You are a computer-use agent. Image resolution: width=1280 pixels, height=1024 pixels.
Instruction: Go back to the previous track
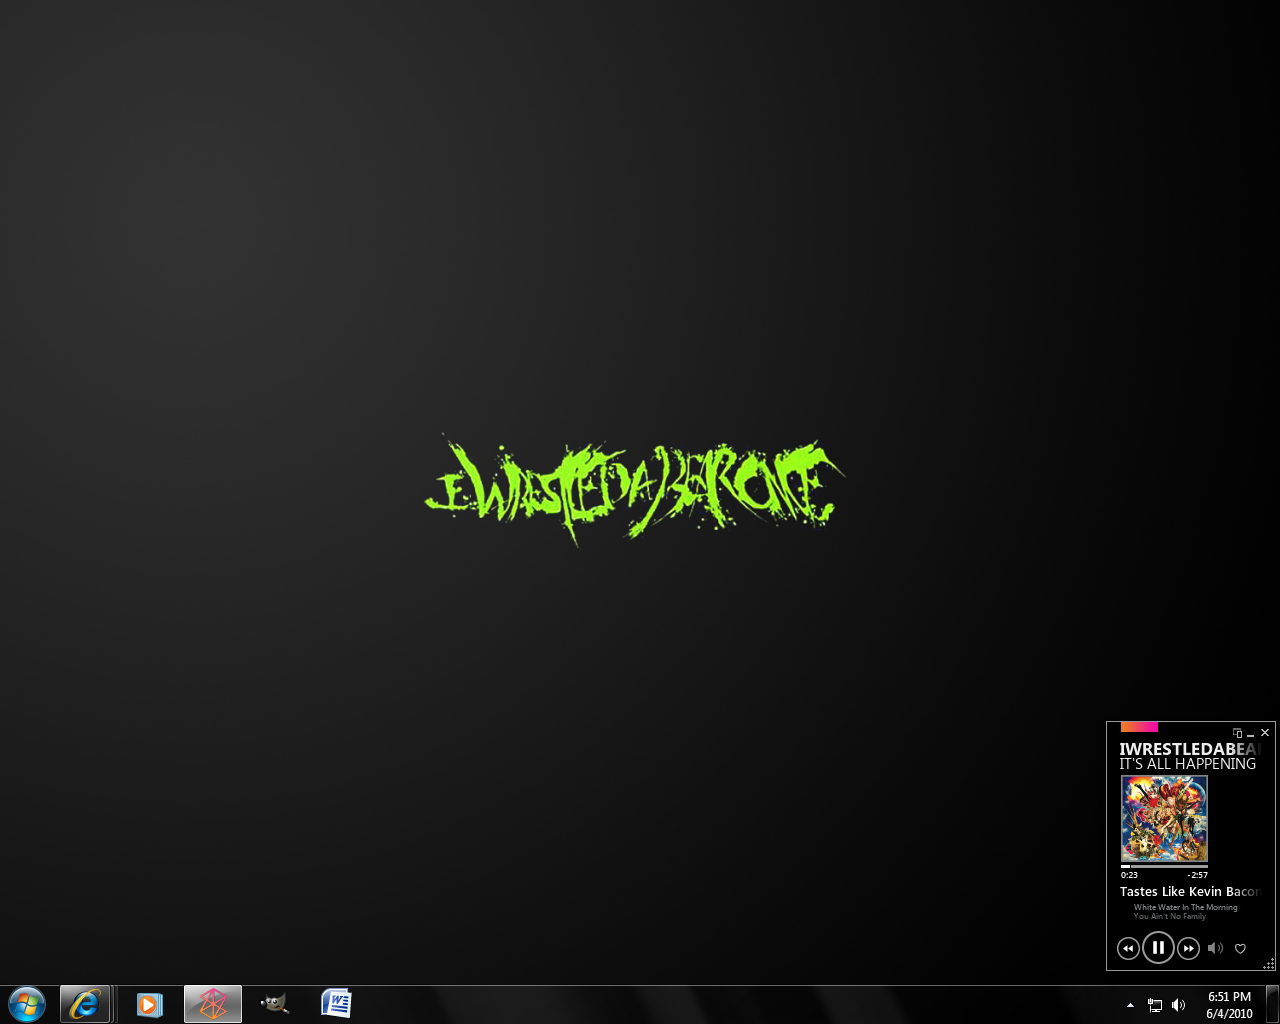[1128, 948]
